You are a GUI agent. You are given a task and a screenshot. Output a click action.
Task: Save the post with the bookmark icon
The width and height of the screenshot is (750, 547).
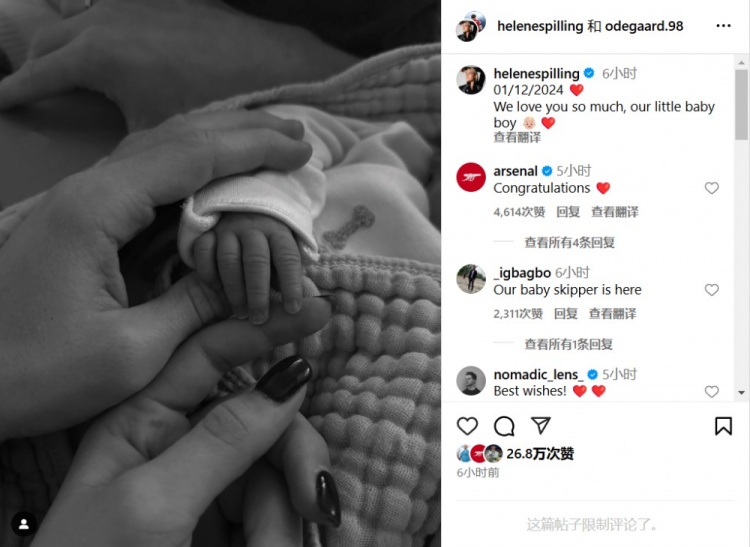click(723, 426)
